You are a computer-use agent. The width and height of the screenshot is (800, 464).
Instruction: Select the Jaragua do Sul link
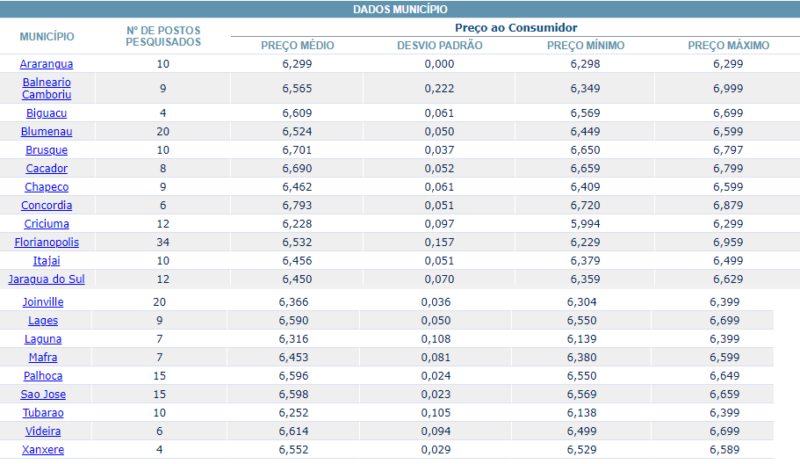(x=46, y=279)
